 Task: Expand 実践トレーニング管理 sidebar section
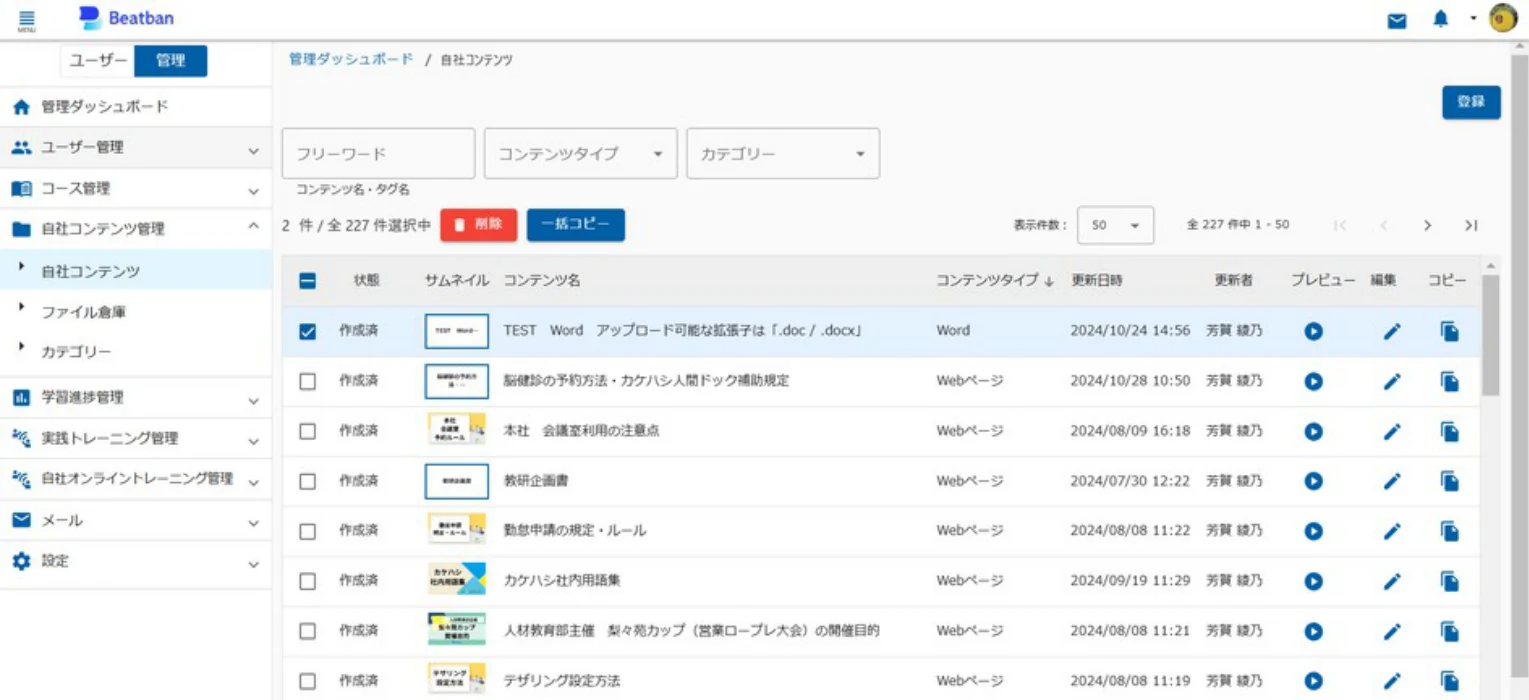[x=136, y=438]
